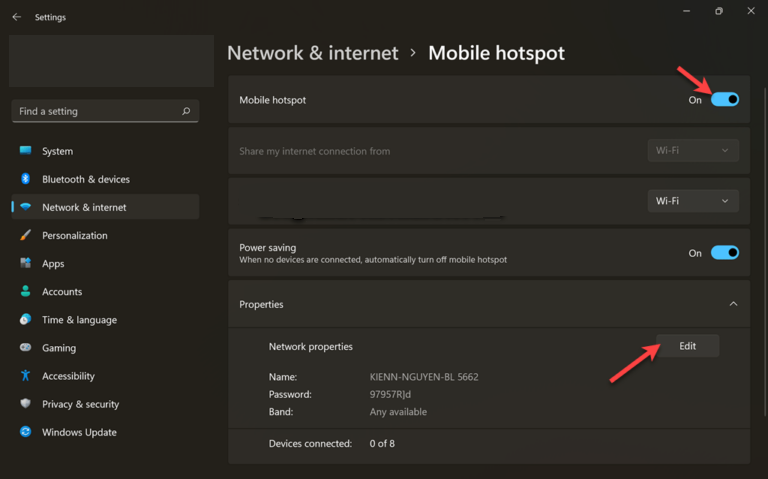The height and width of the screenshot is (479, 768).
Task: Collapse the Properties section chevron
Action: coord(733,304)
